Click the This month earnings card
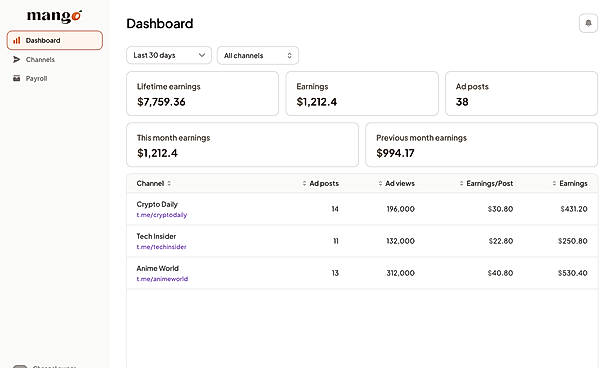This screenshot has height=368, width=615. point(242,145)
